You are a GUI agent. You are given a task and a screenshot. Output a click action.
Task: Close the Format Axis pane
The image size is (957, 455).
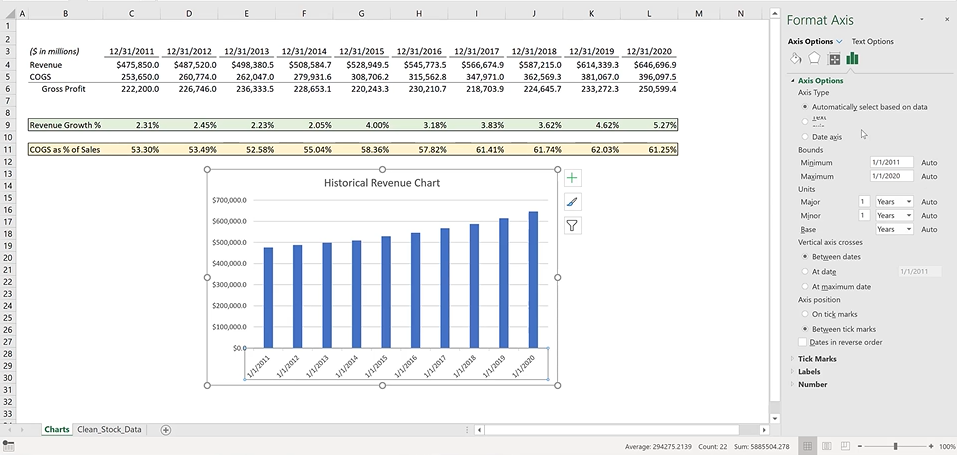[945, 20]
